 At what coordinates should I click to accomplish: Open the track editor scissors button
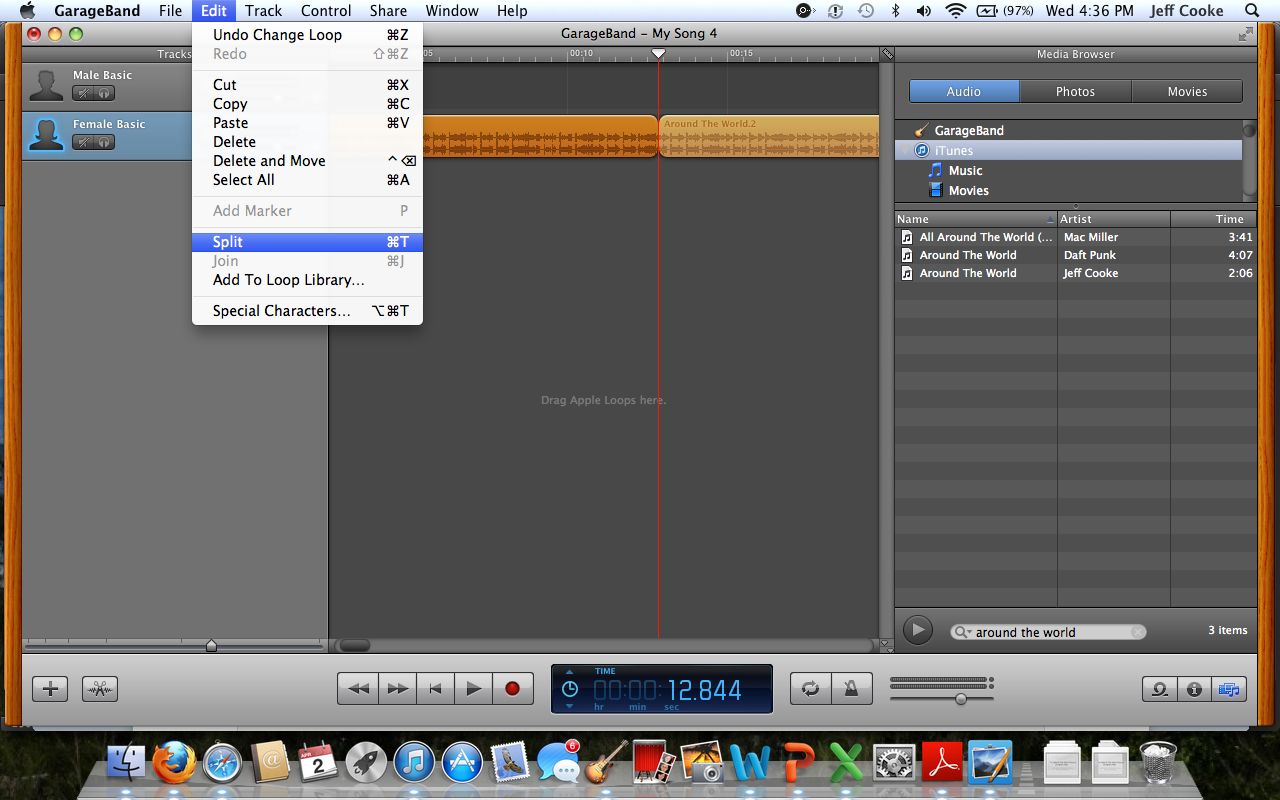pyautogui.click(x=99, y=688)
